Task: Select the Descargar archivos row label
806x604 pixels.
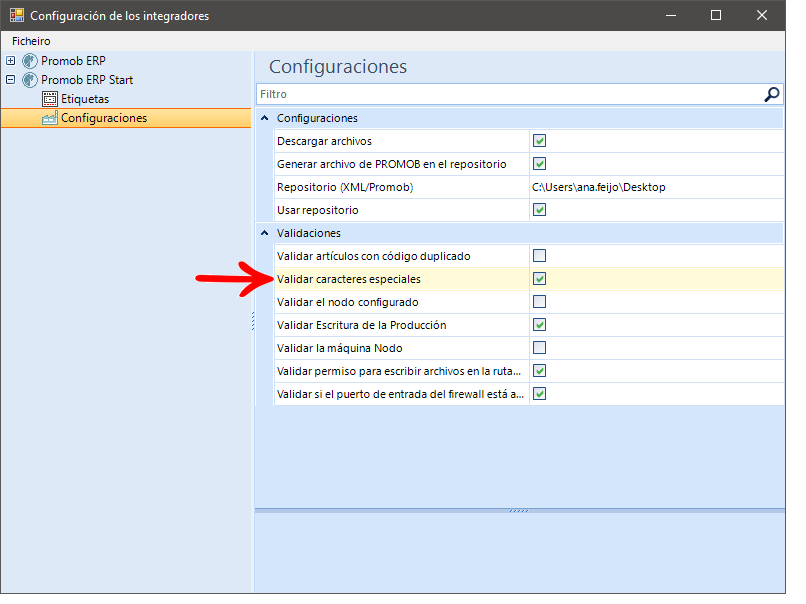Action: click(324, 141)
